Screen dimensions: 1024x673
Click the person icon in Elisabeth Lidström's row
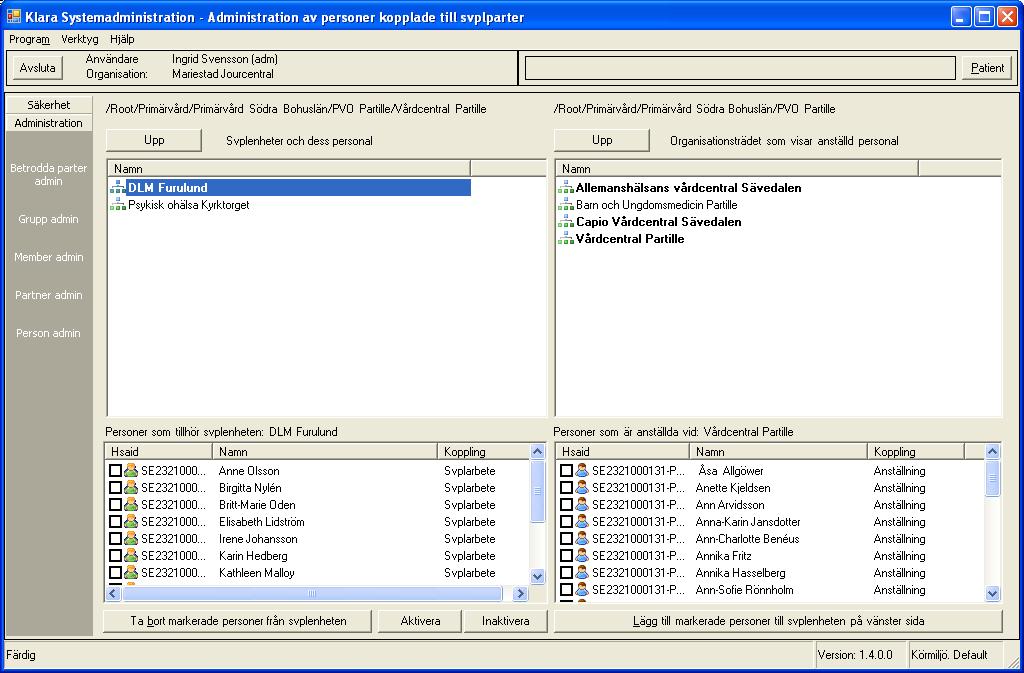point(131,522)
